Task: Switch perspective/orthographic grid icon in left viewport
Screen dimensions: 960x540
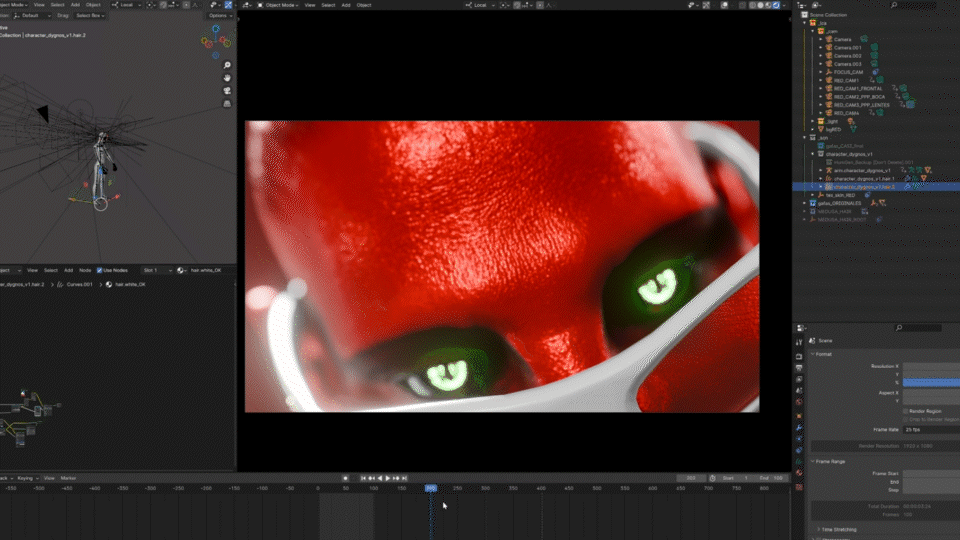Action: [x=227, y=103]
